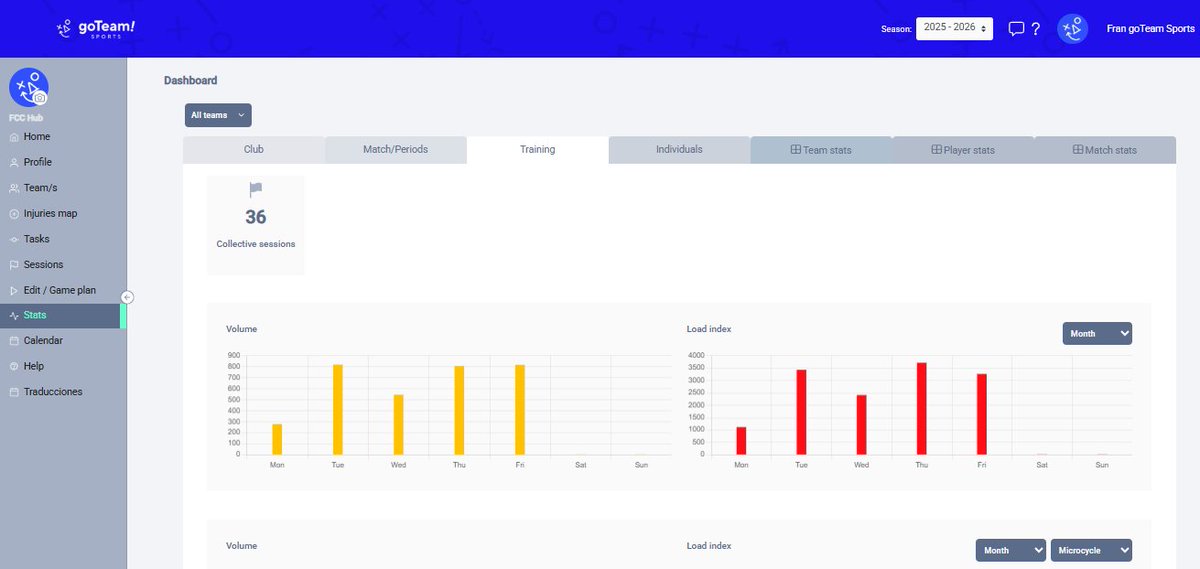Open the lower Month dropdown
1200x569 pixels.
click(1011, 551)
